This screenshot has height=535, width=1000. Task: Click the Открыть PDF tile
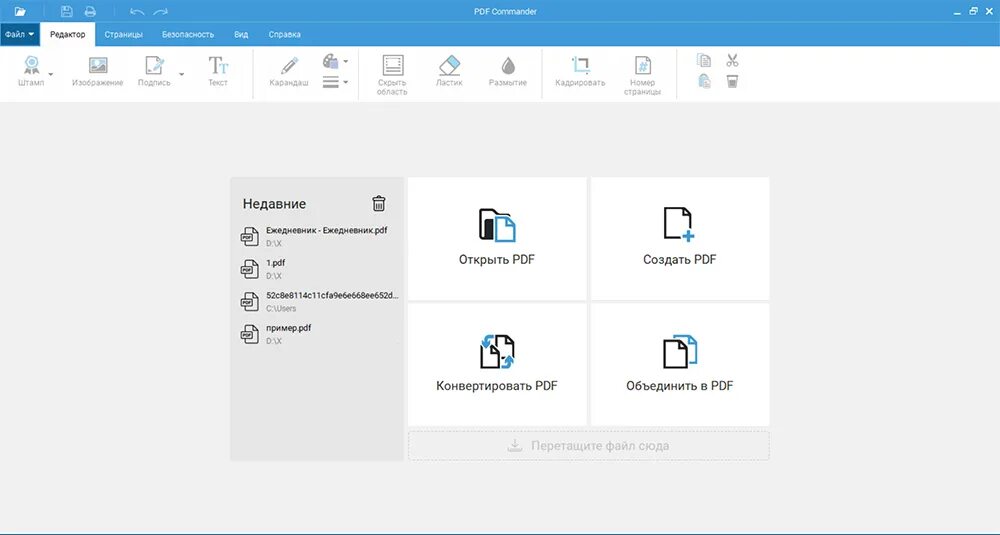coord(497,238)
